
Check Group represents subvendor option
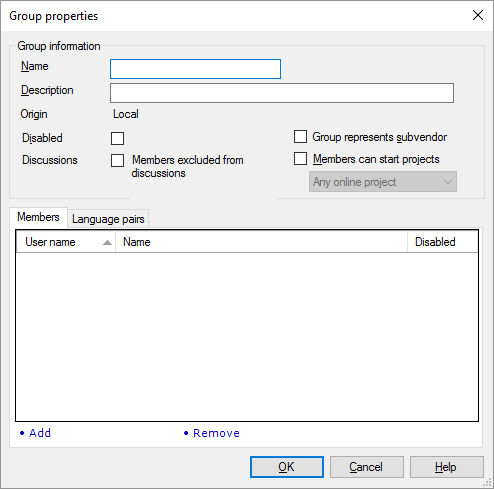(x=300, y=137)
